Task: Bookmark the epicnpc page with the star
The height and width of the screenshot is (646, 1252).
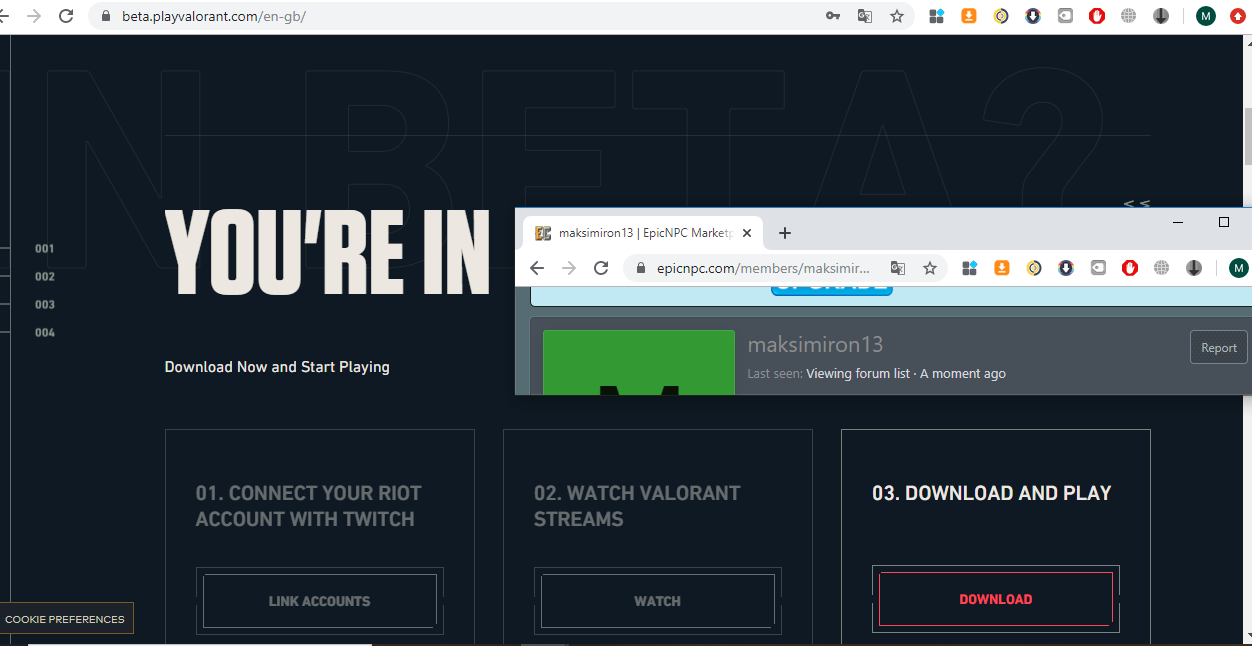Action: [930, 268]
